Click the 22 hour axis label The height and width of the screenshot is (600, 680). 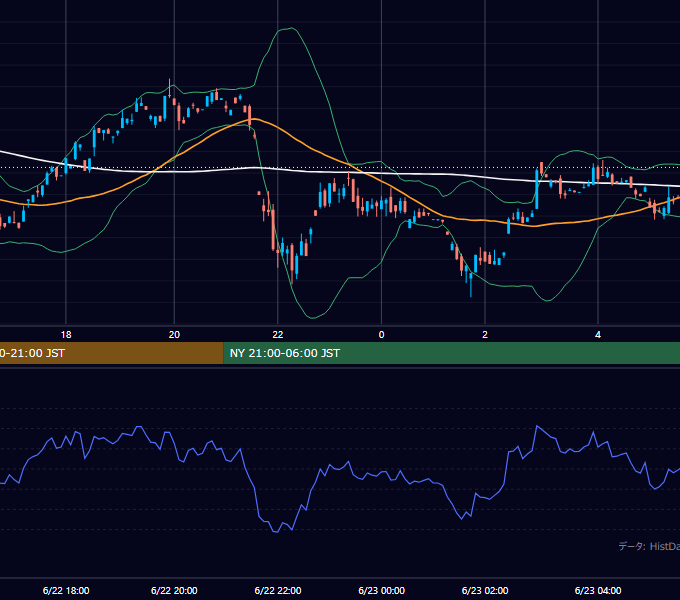click(278, 335)
